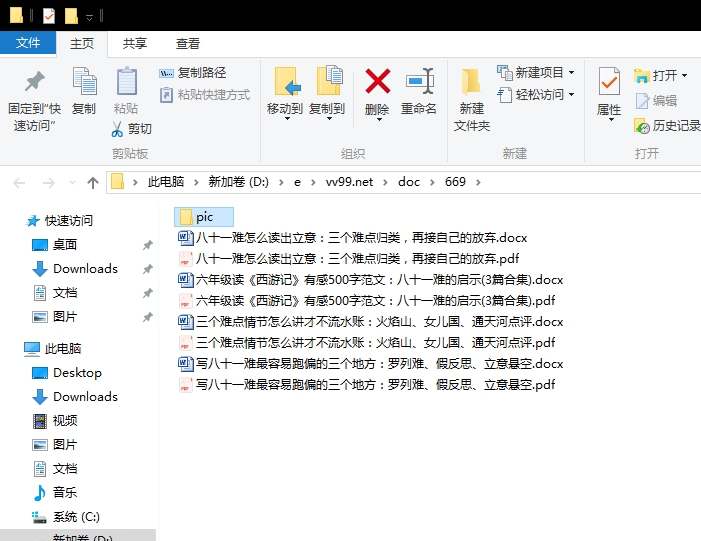Click the Pin to Quick access icon
The image size is (701, 541).
point(34,82)
